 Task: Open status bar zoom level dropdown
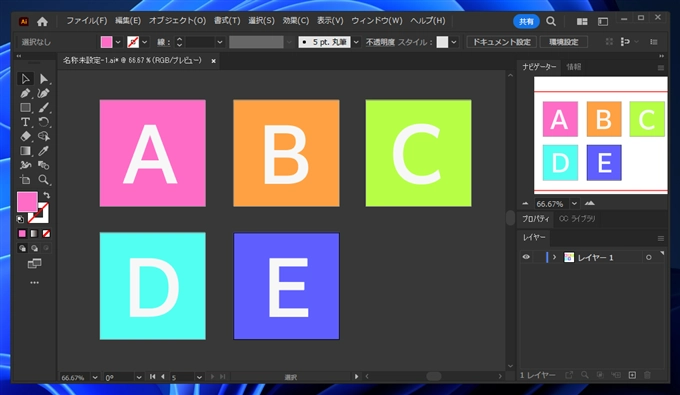[x=95, y=377]
